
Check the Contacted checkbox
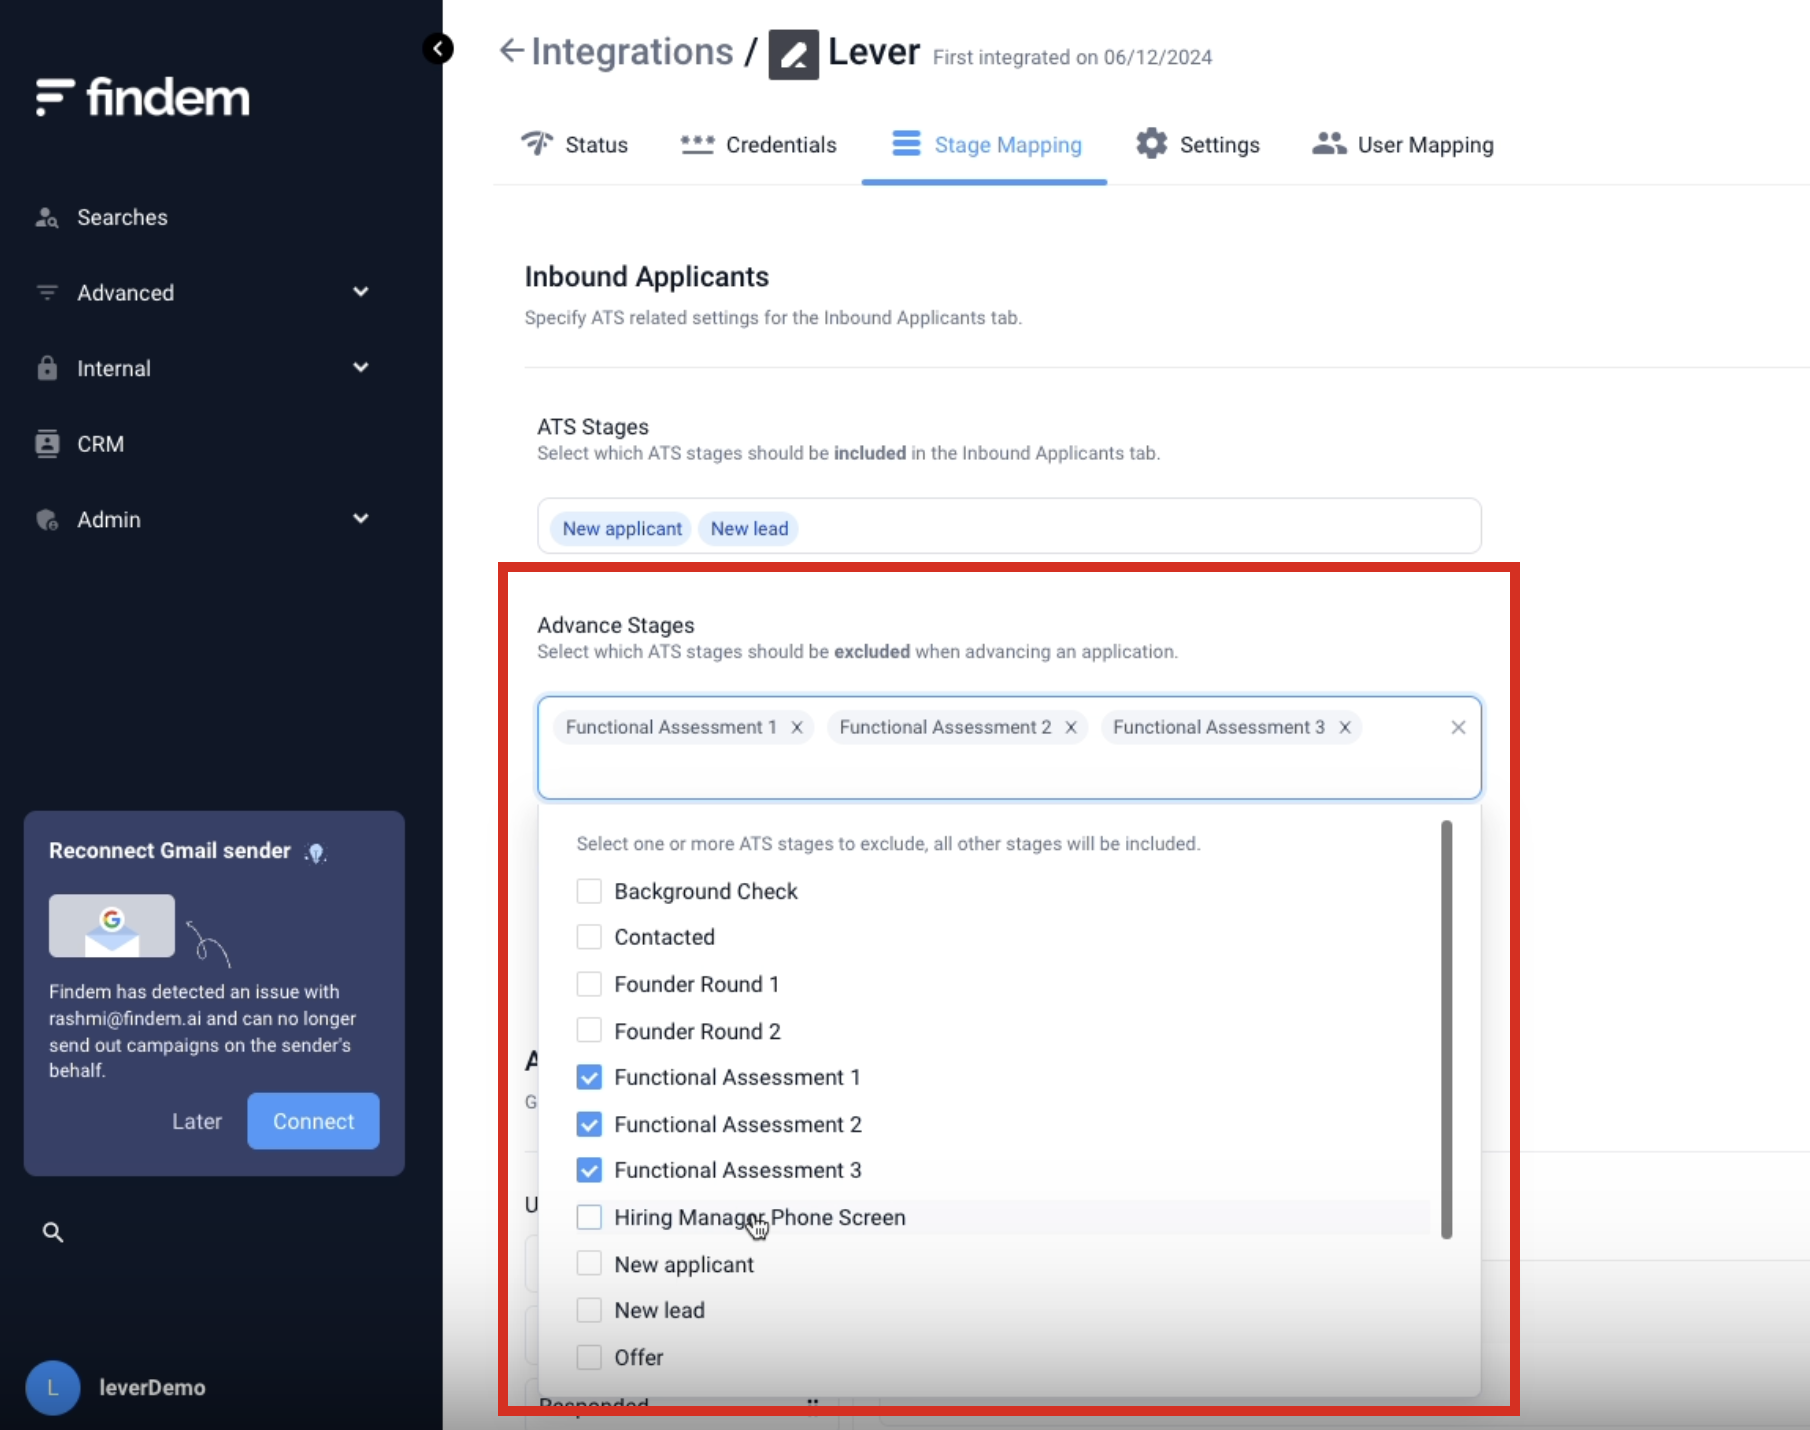point(589,937)
